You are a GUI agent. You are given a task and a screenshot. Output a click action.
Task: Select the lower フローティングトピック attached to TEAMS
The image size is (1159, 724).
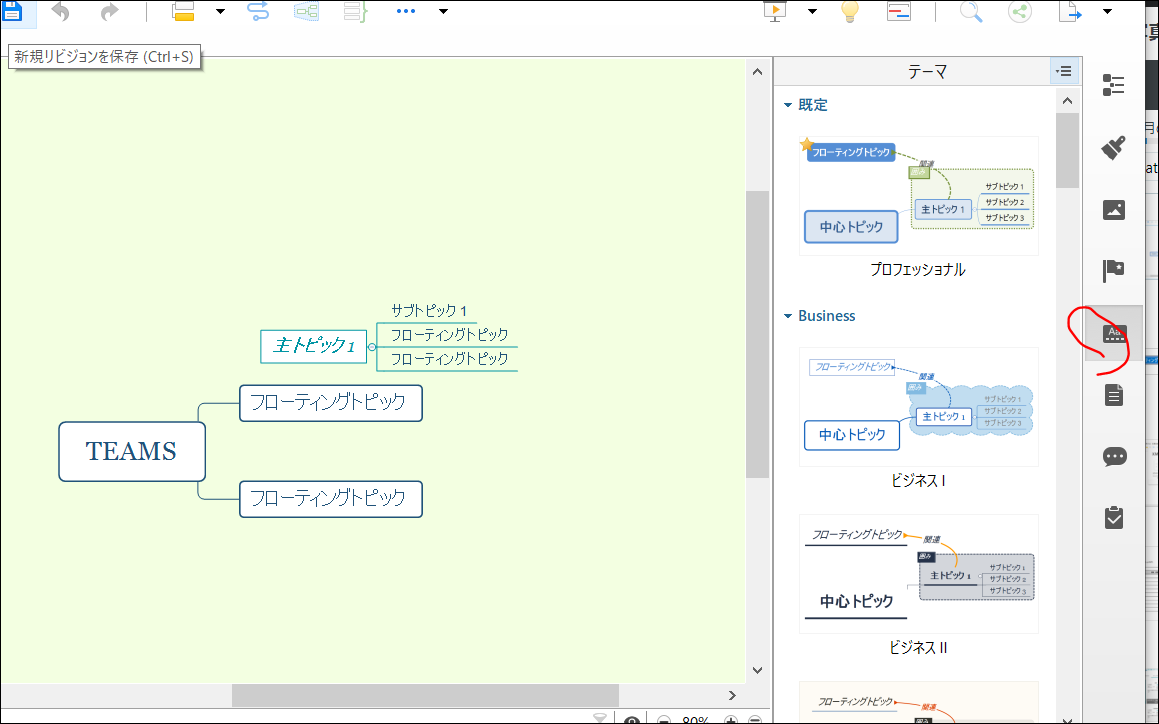[330, 499]
